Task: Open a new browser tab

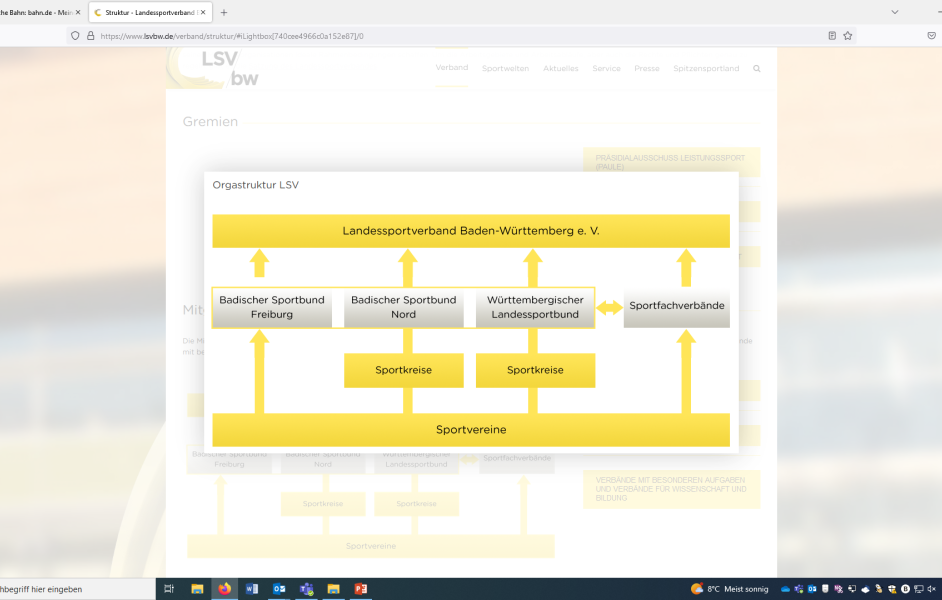Action: [x=224, y=12]
